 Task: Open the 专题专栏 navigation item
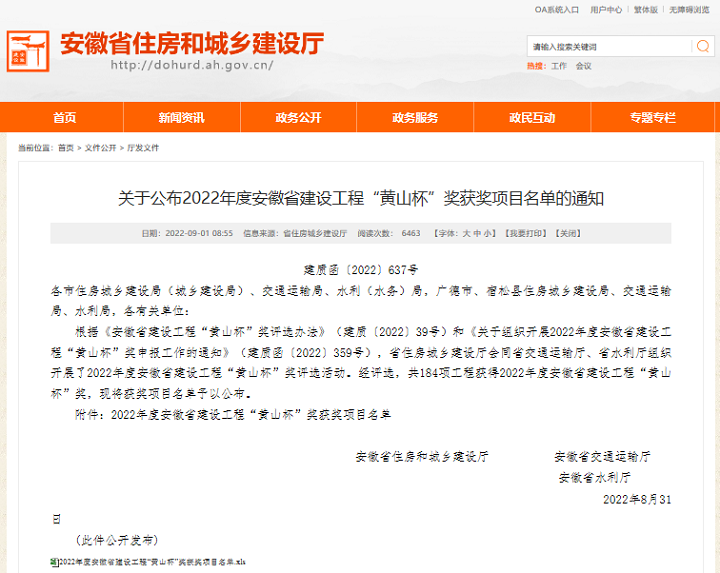pyautogui.click(x=652, y=117)
